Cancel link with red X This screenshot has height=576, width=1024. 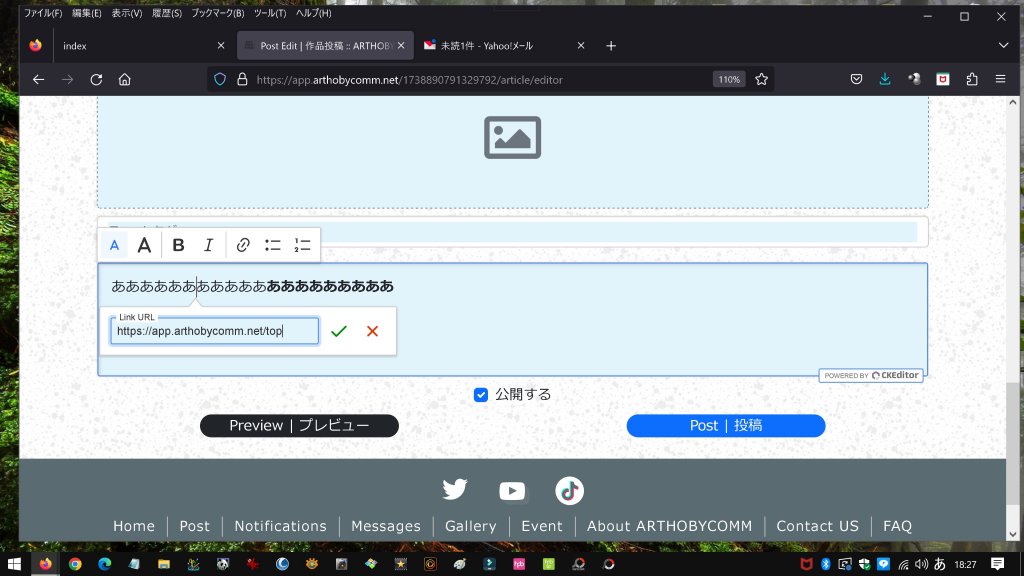click(x=372, y=331)
